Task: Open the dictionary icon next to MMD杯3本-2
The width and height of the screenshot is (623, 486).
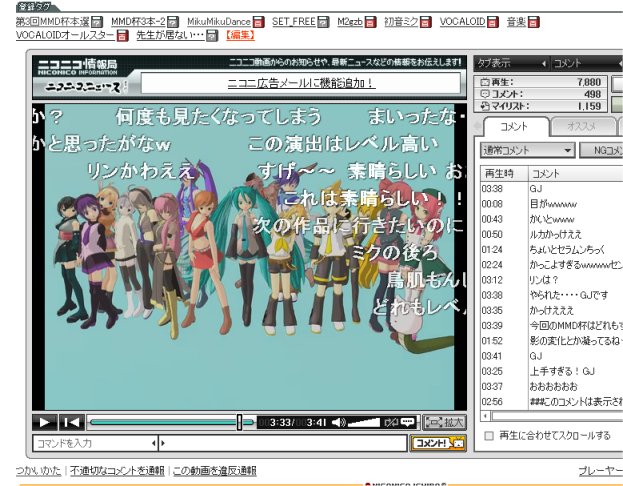Action: 172,22
